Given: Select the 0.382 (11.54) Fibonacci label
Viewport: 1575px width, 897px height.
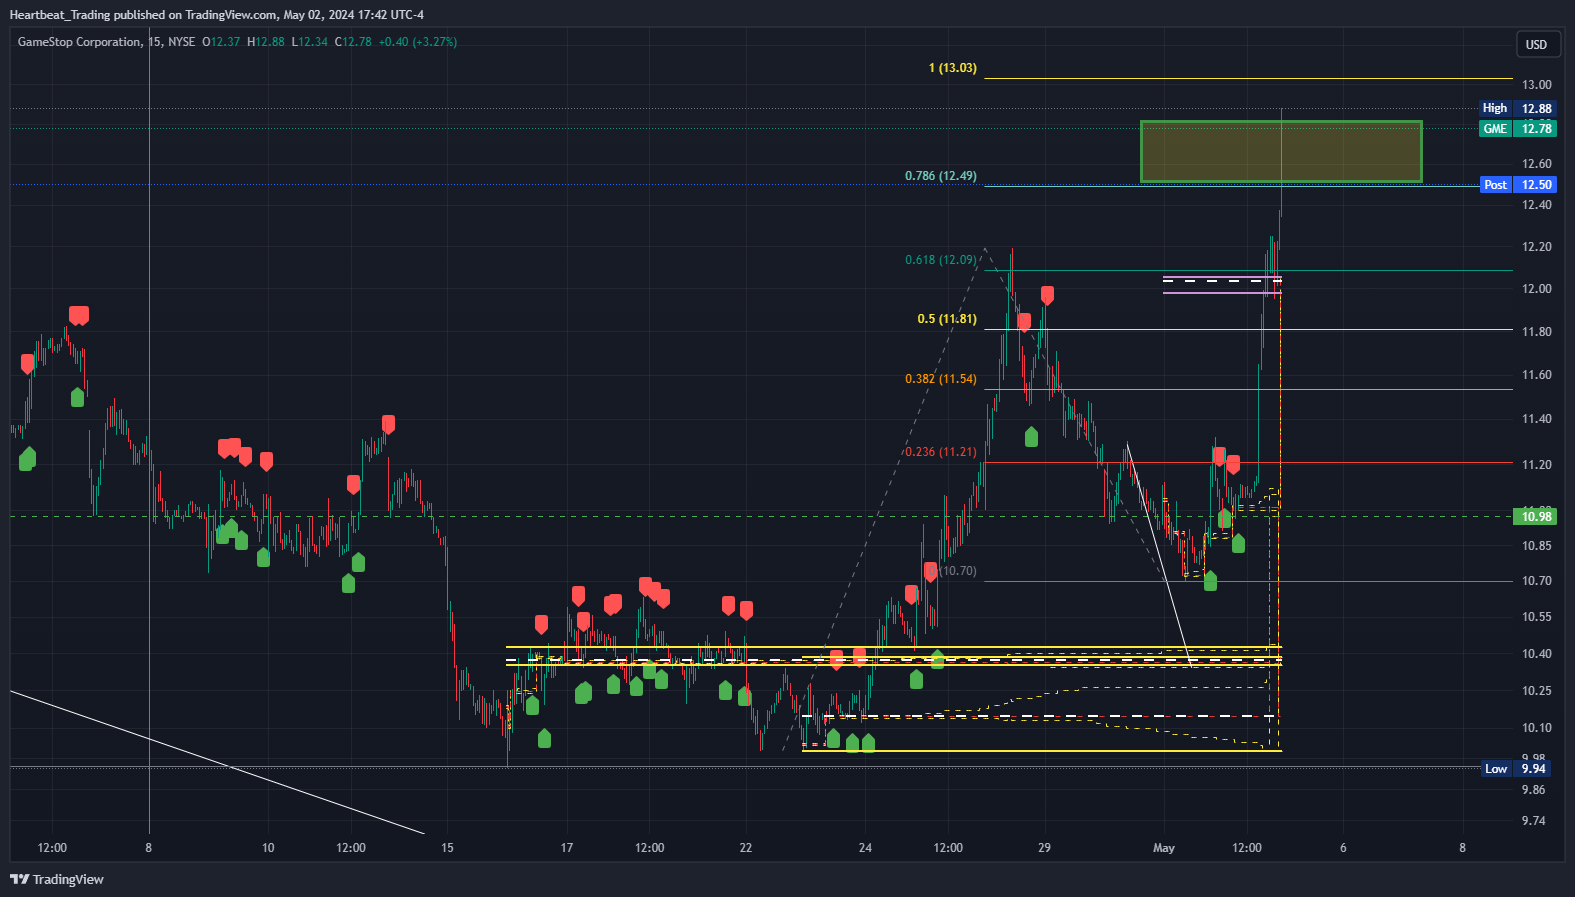Looking at the screenshot, I should tap(941, 379).
